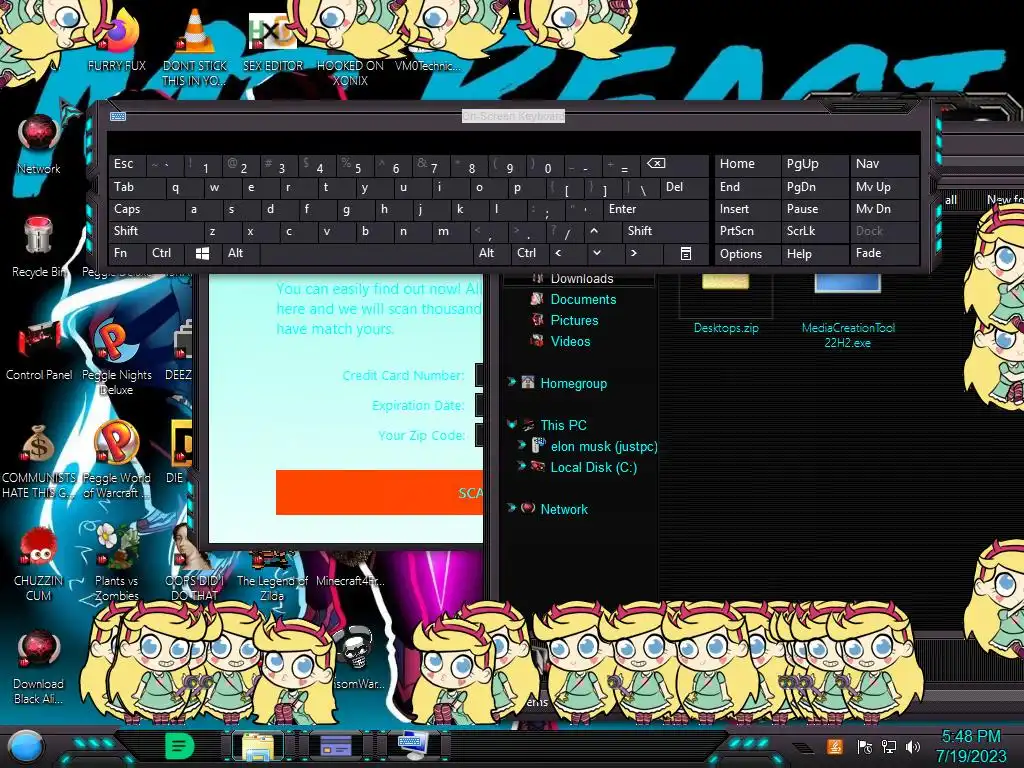Image resolution: width=1024 pixels, height=768 pixels.
Task: Click the Java orange tray icon
Action: [x=835, y=746]
